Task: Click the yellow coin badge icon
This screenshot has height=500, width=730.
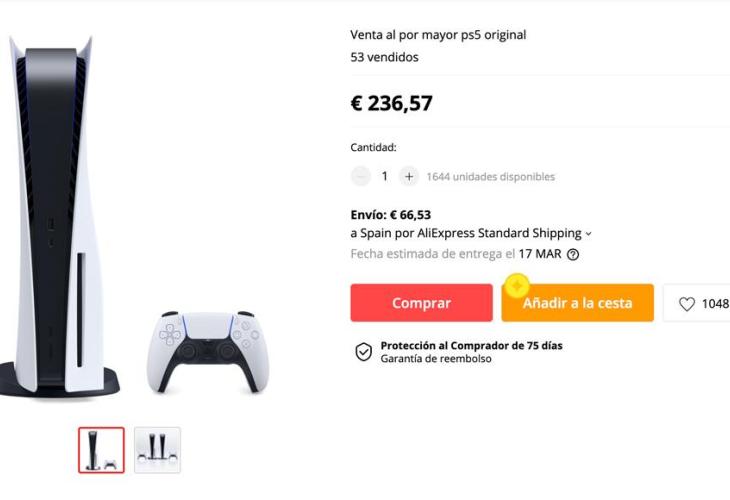Action: coord(516,285)
